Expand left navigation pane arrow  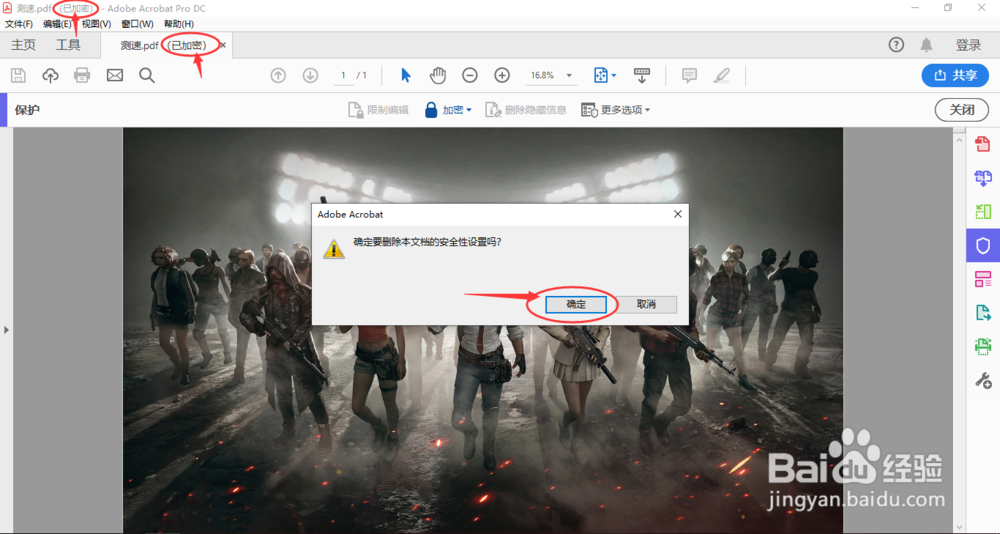pyautogui.click(x=6, y=330)
